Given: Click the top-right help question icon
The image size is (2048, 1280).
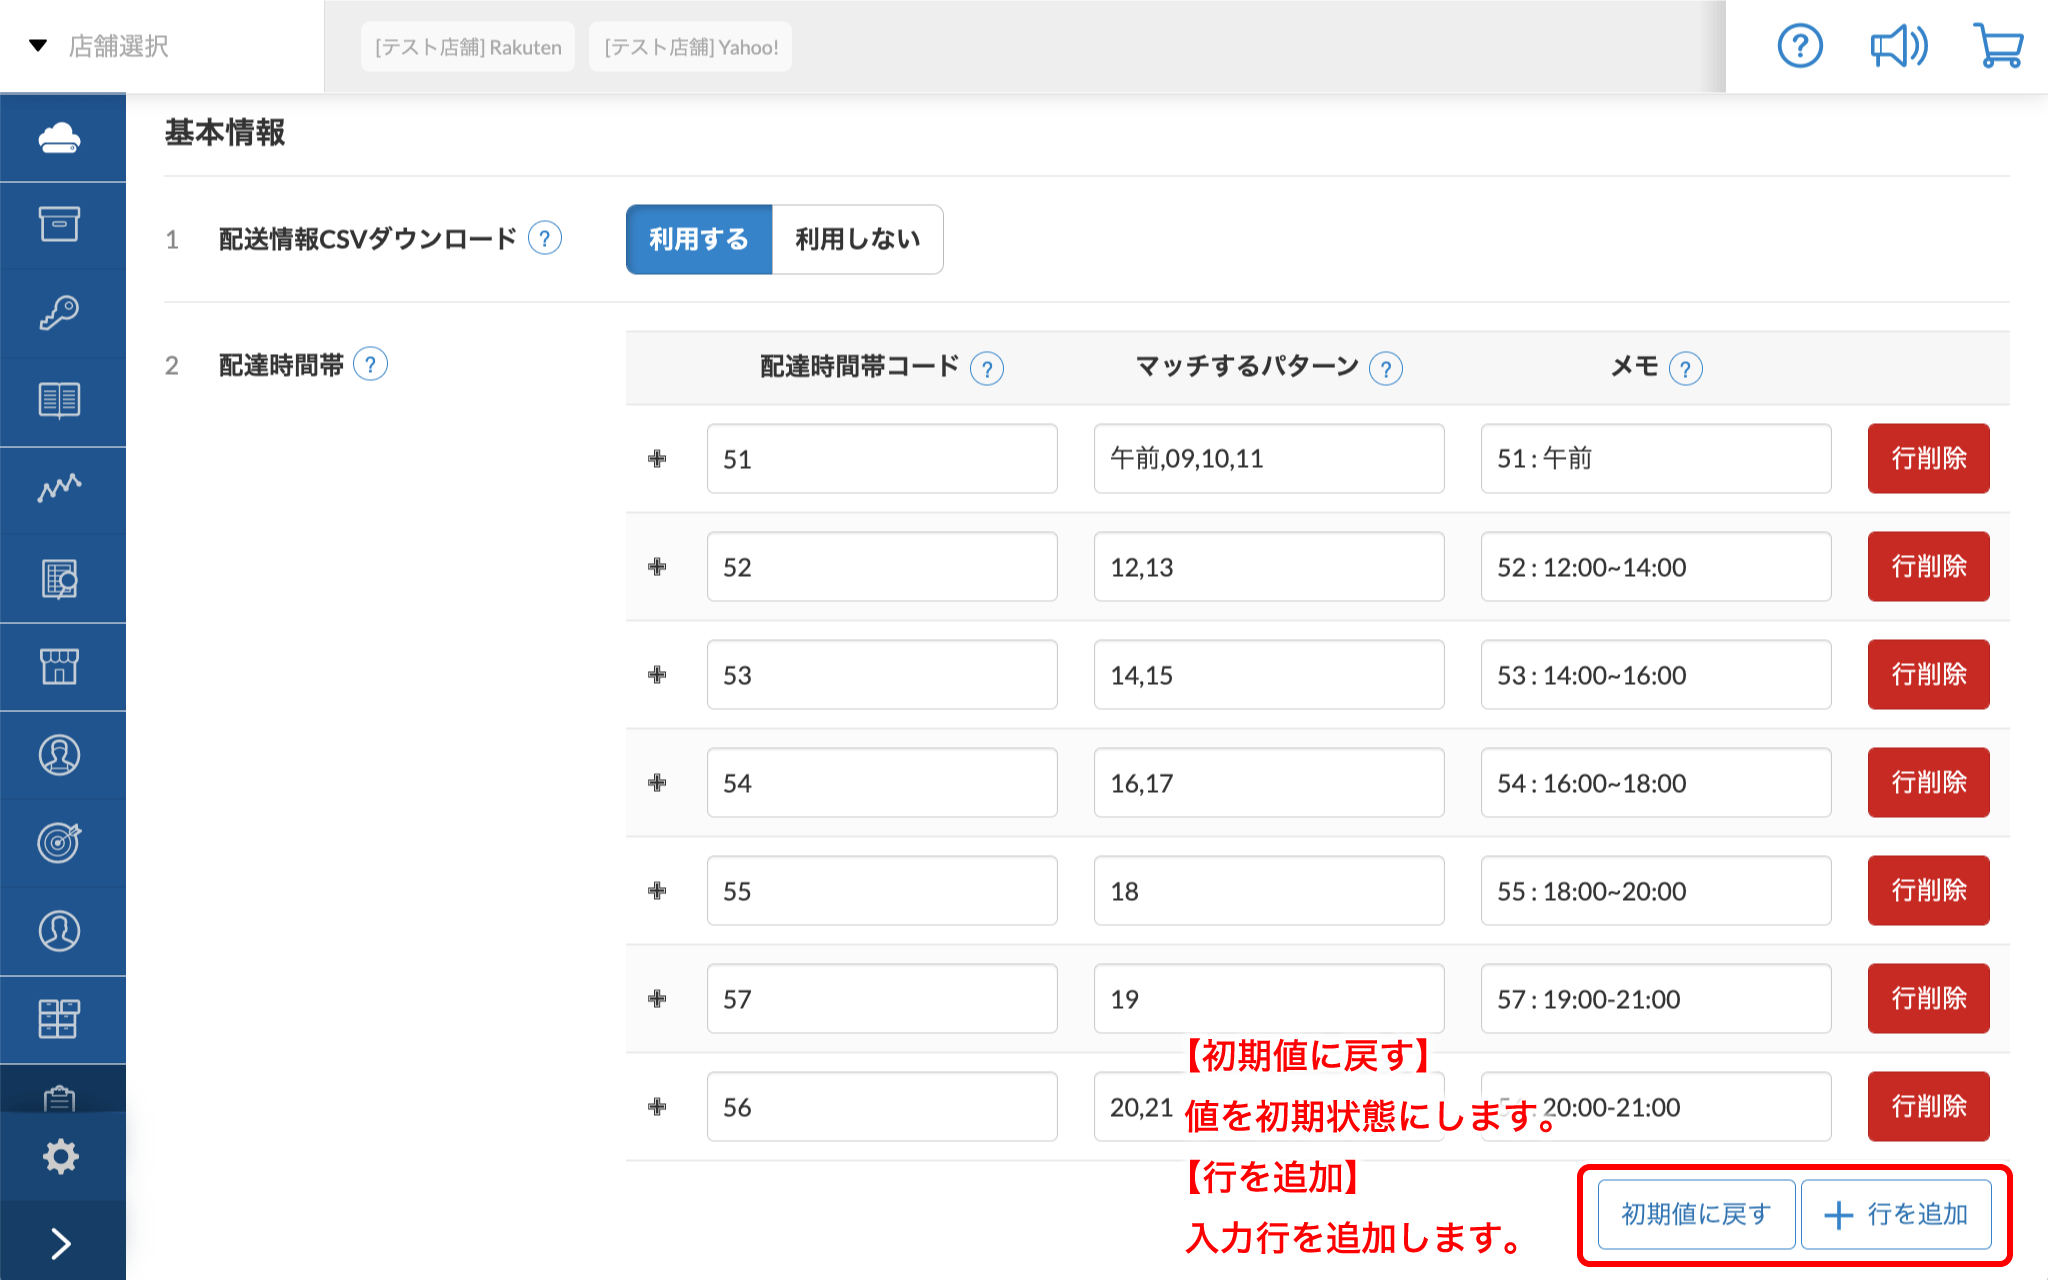Looking at the screenshot, I should [x=1800, y=46].
